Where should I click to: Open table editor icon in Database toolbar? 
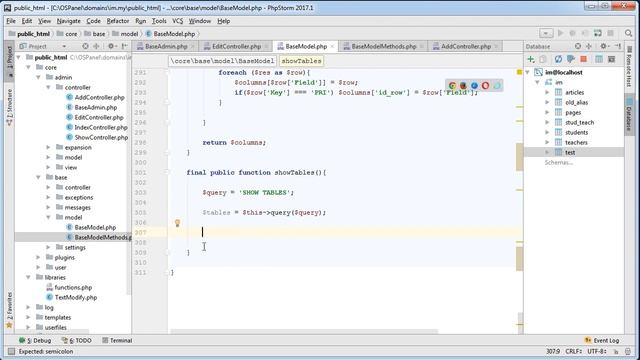(599, 60)
